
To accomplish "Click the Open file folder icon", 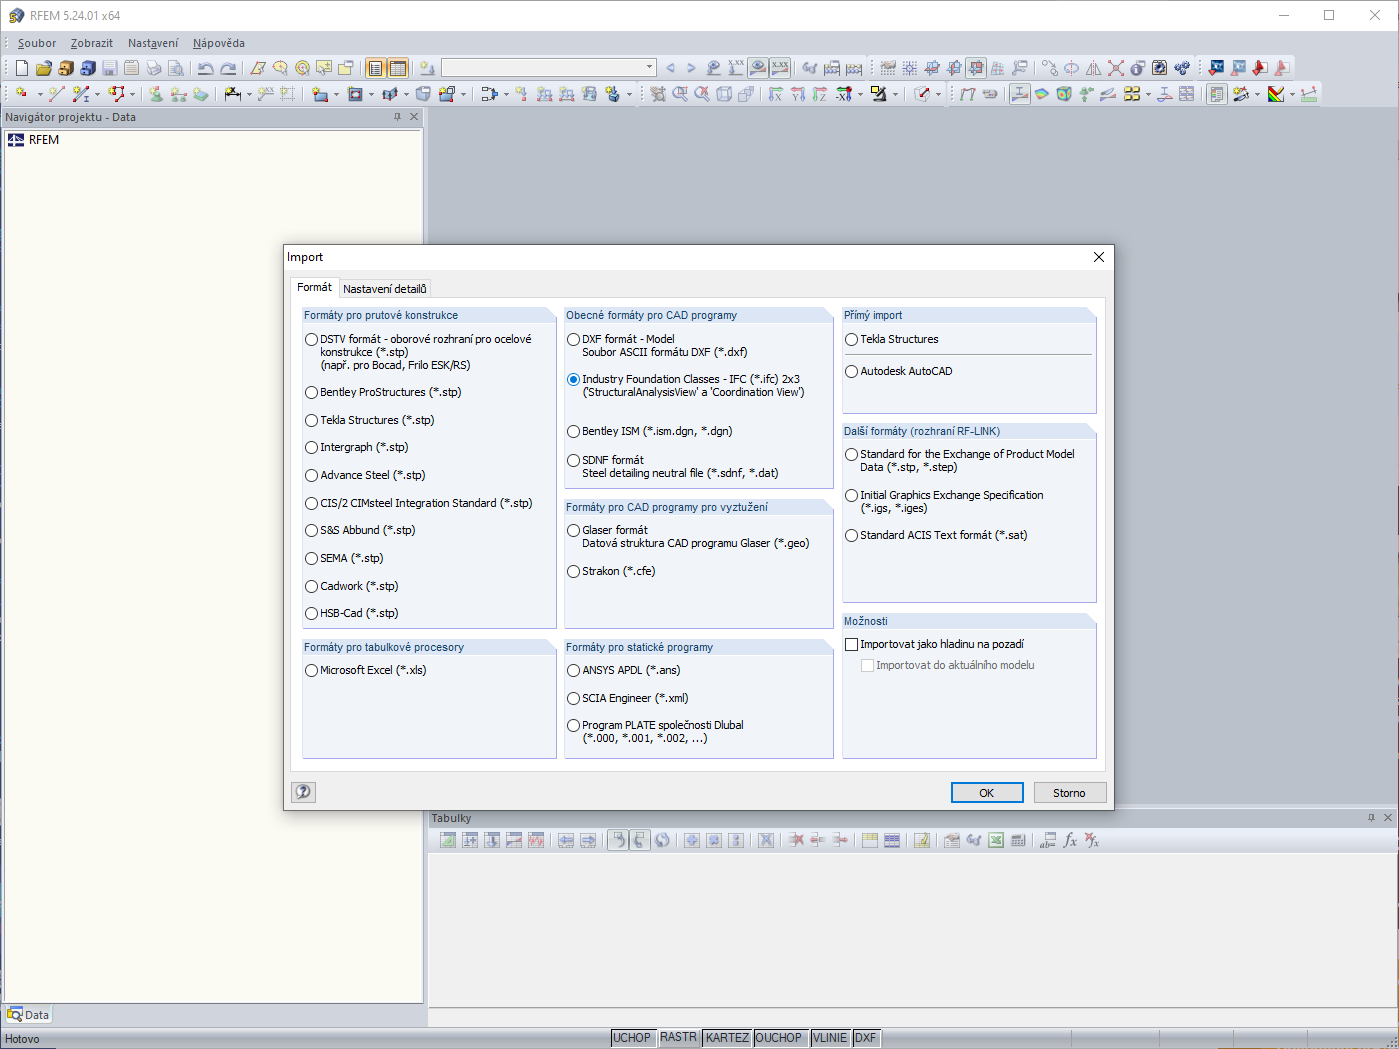I will coord(43,67).
